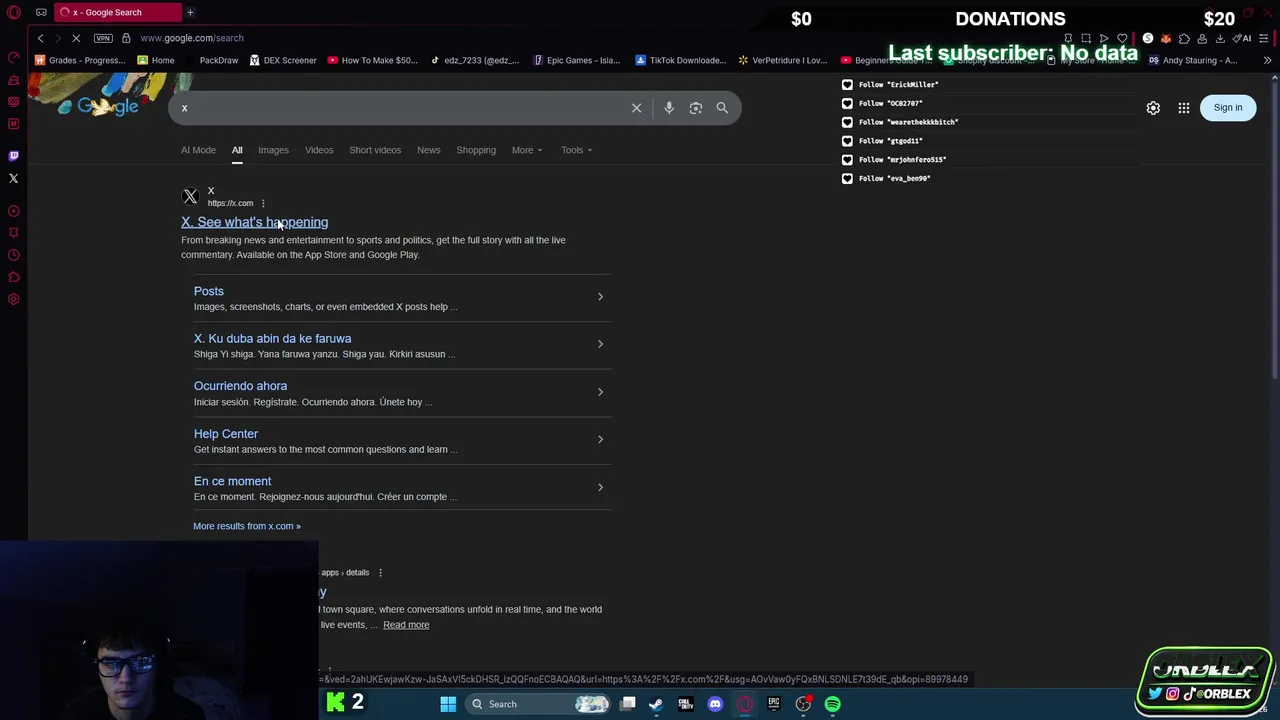Screen dimensions: 1280x720
Task: Click page address www.google.com/search
Action: pyautogui.click(x=192, y=38)
